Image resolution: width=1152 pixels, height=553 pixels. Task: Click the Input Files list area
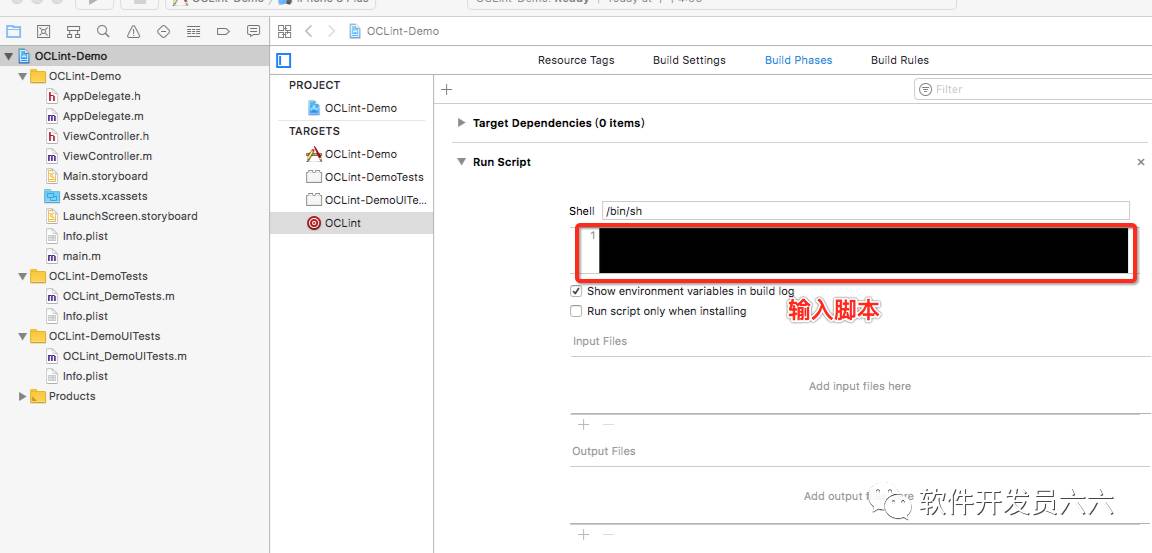(x=860, y=386)
